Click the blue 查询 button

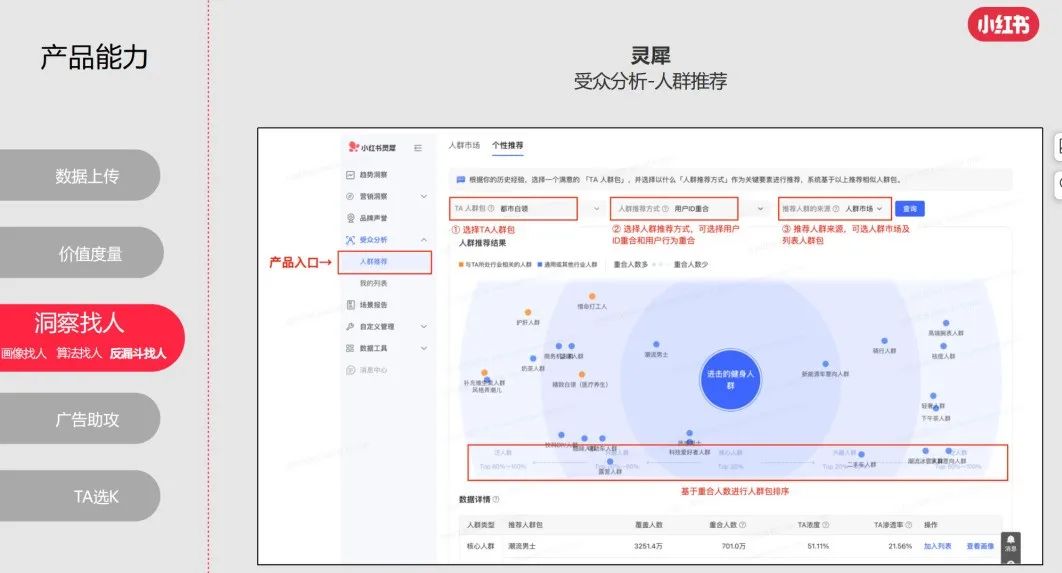[x=909, y=209]
